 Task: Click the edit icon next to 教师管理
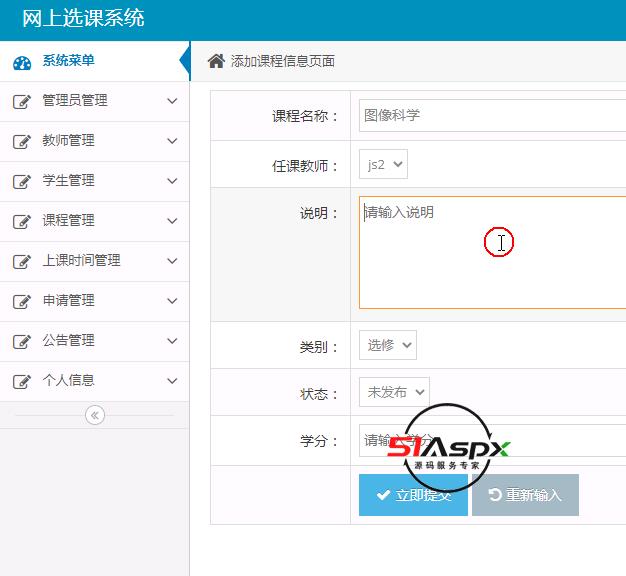(x=22, y=141)
